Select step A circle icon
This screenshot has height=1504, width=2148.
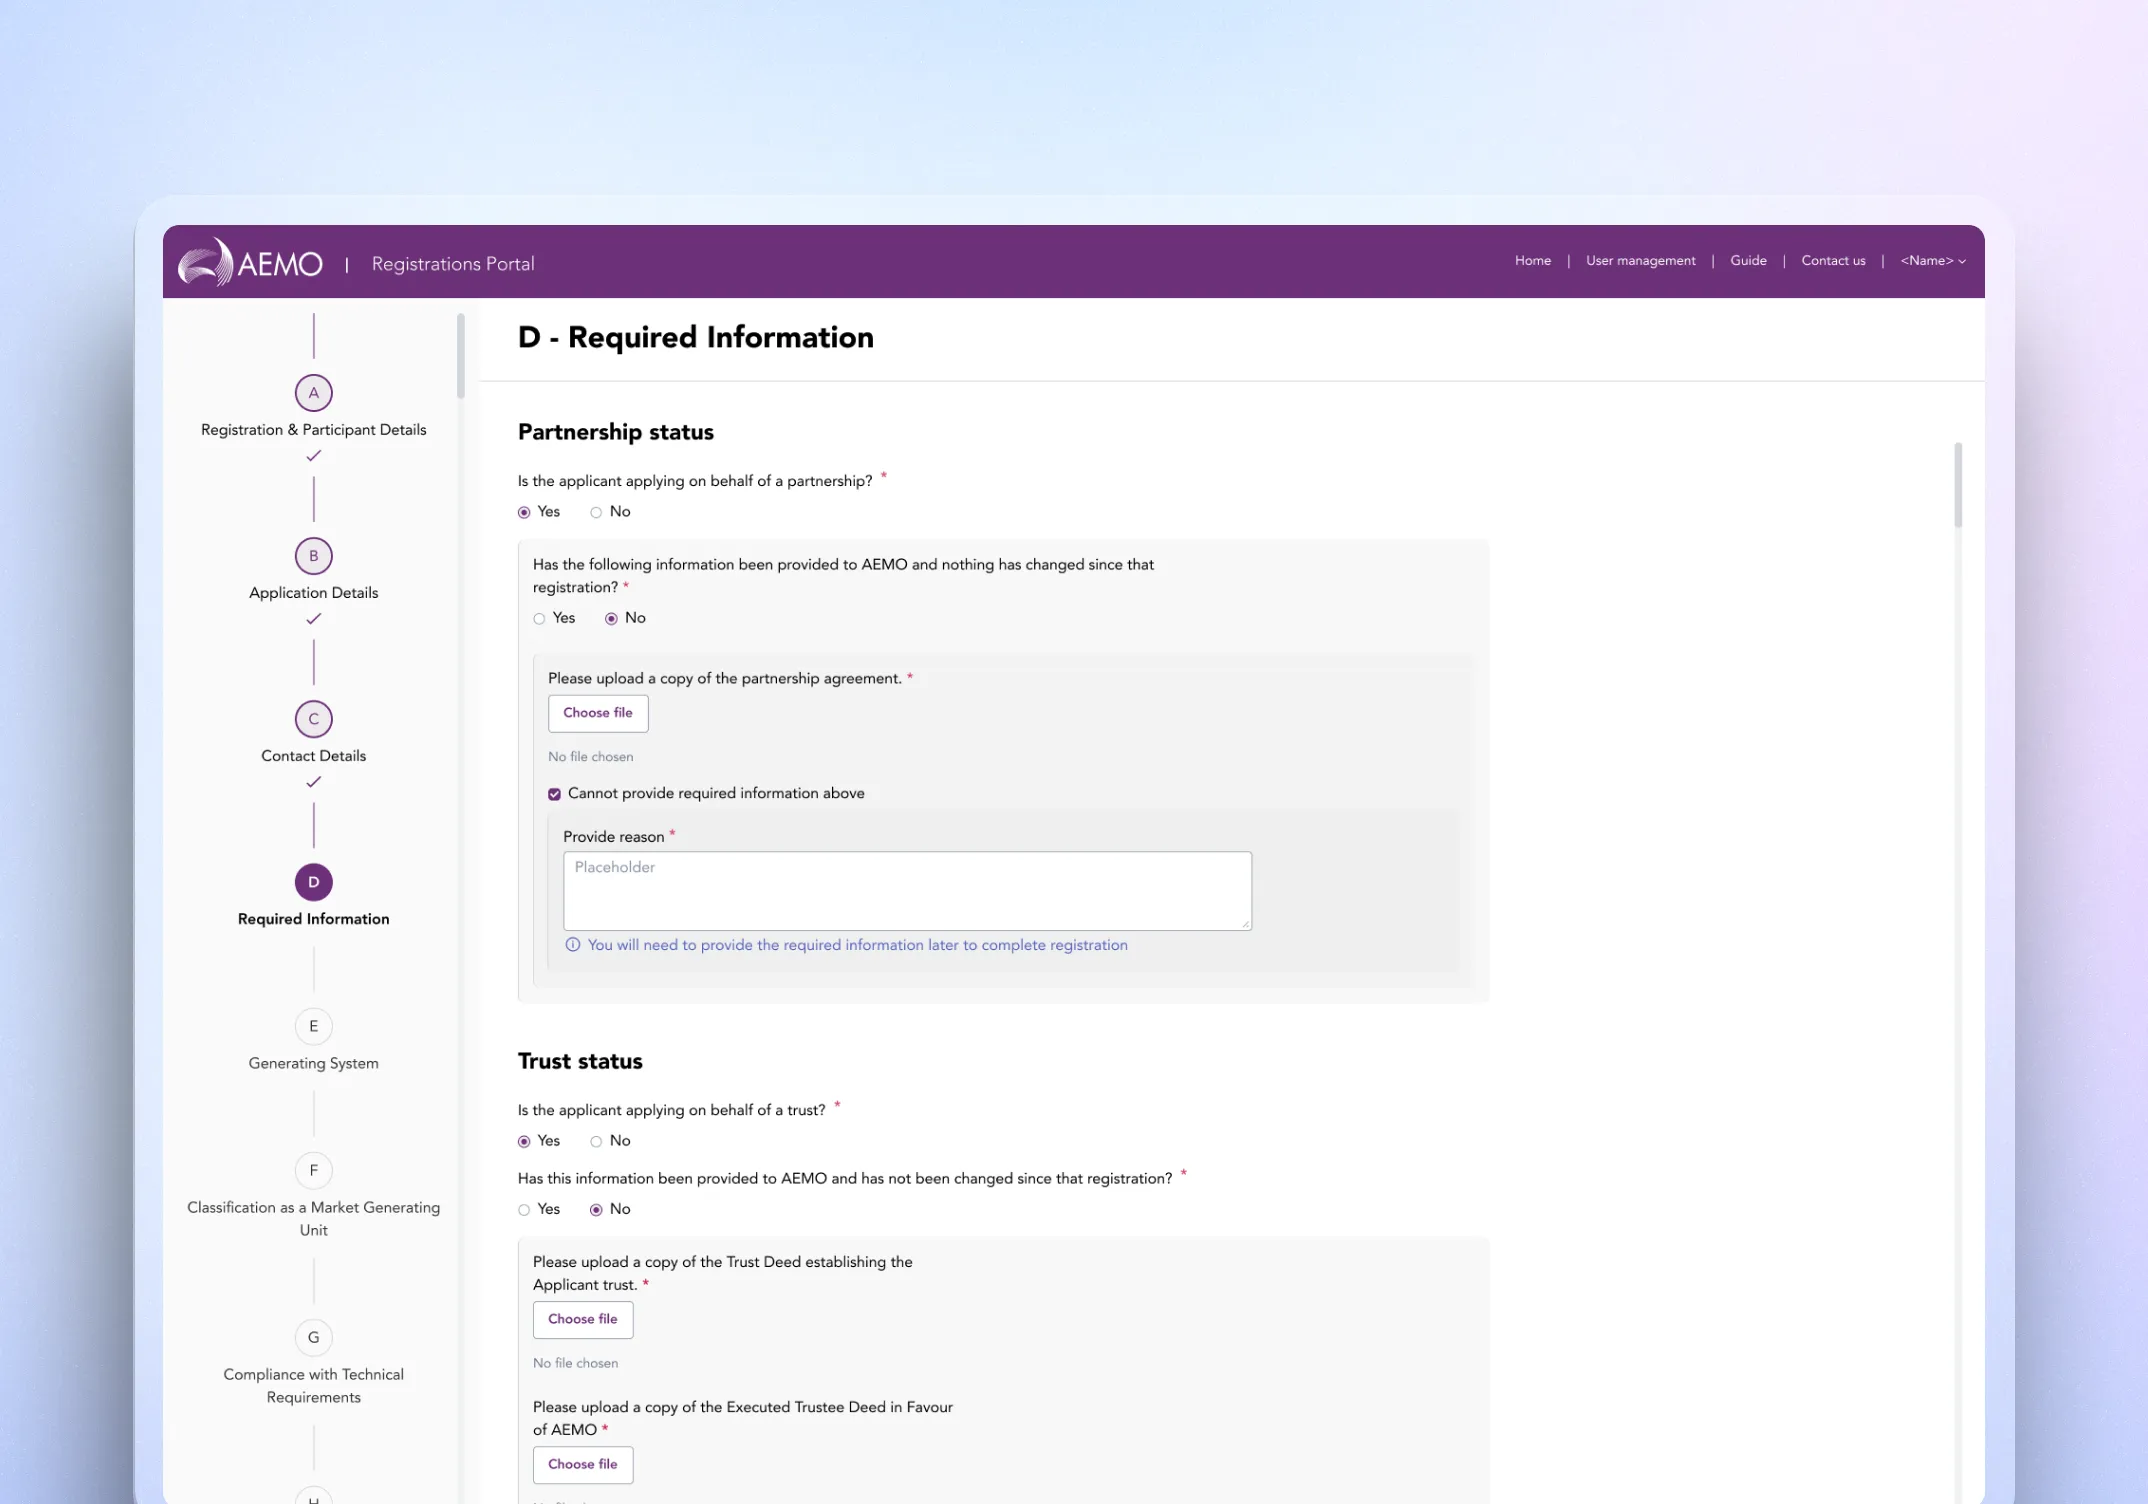click(x=313, y=393)
